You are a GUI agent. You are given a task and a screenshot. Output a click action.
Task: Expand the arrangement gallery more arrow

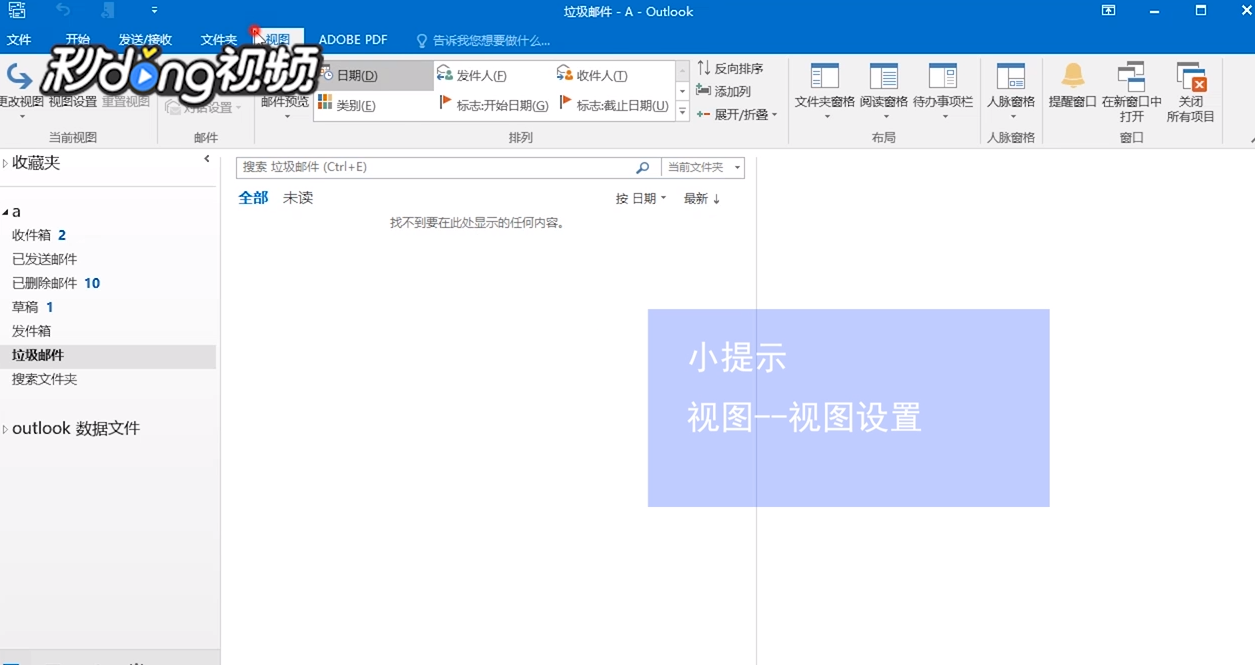(683, 112)
